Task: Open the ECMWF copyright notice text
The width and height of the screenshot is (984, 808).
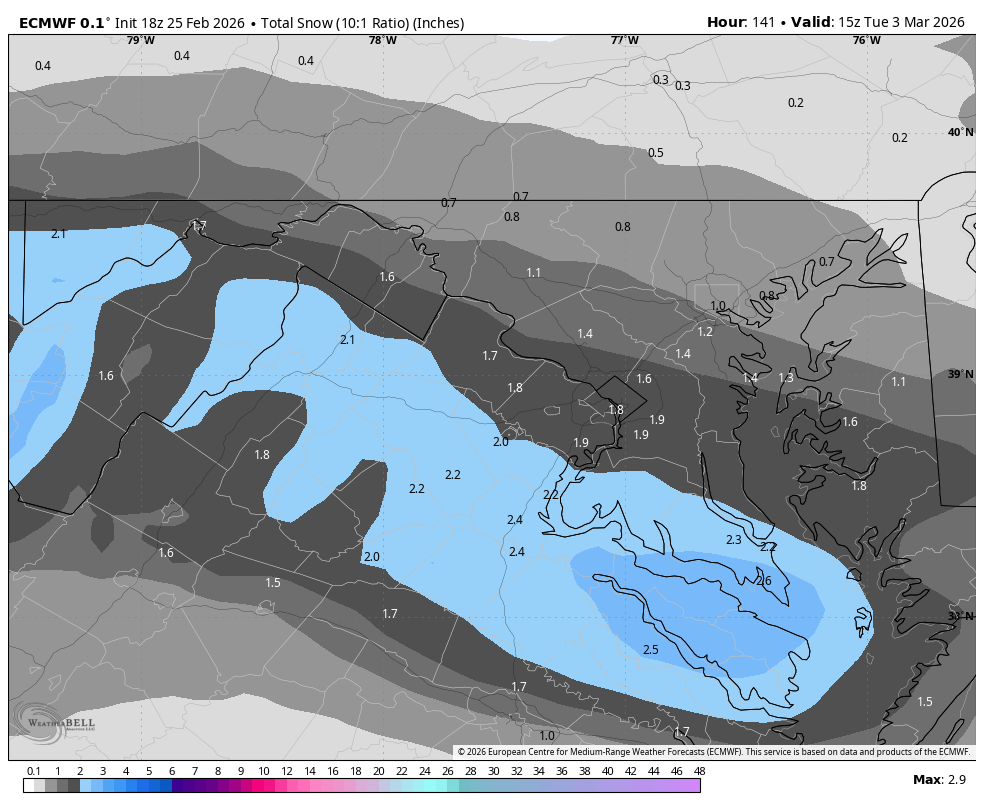Action: (714, 752)
